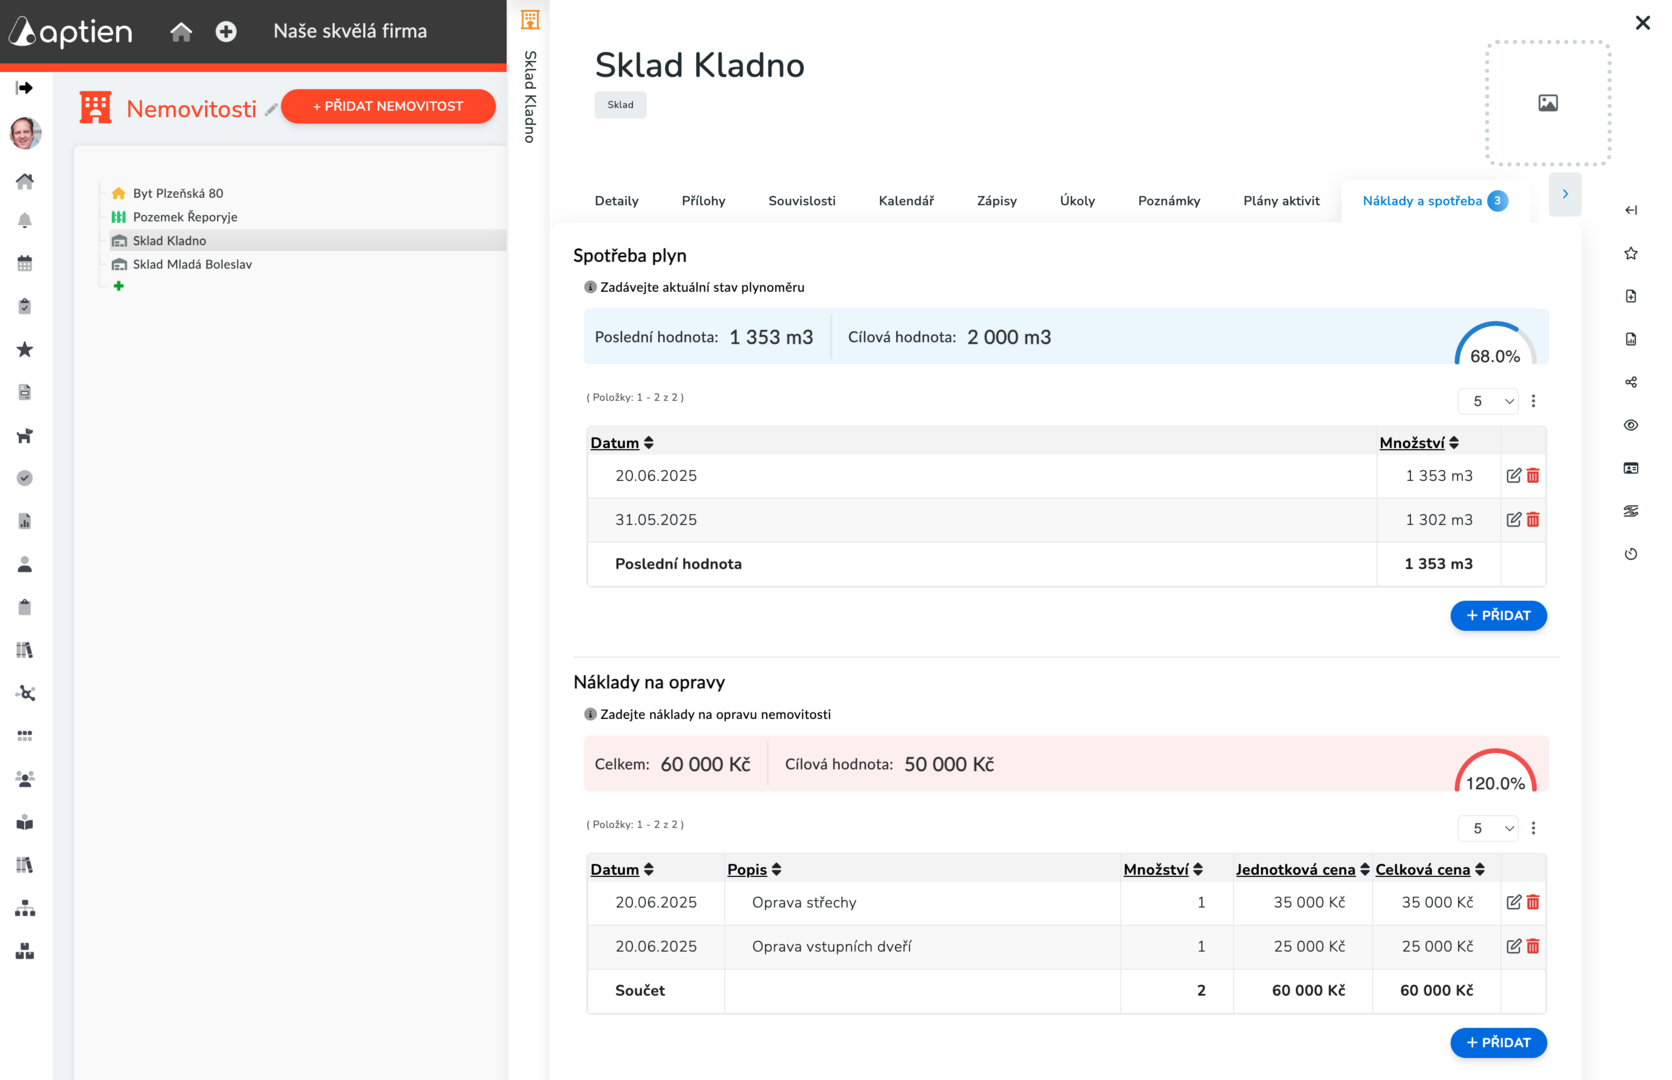Sort repairs table by Jednotková cena
The height and width of the screenshot is (1080, 1672).
point(1302,870)
